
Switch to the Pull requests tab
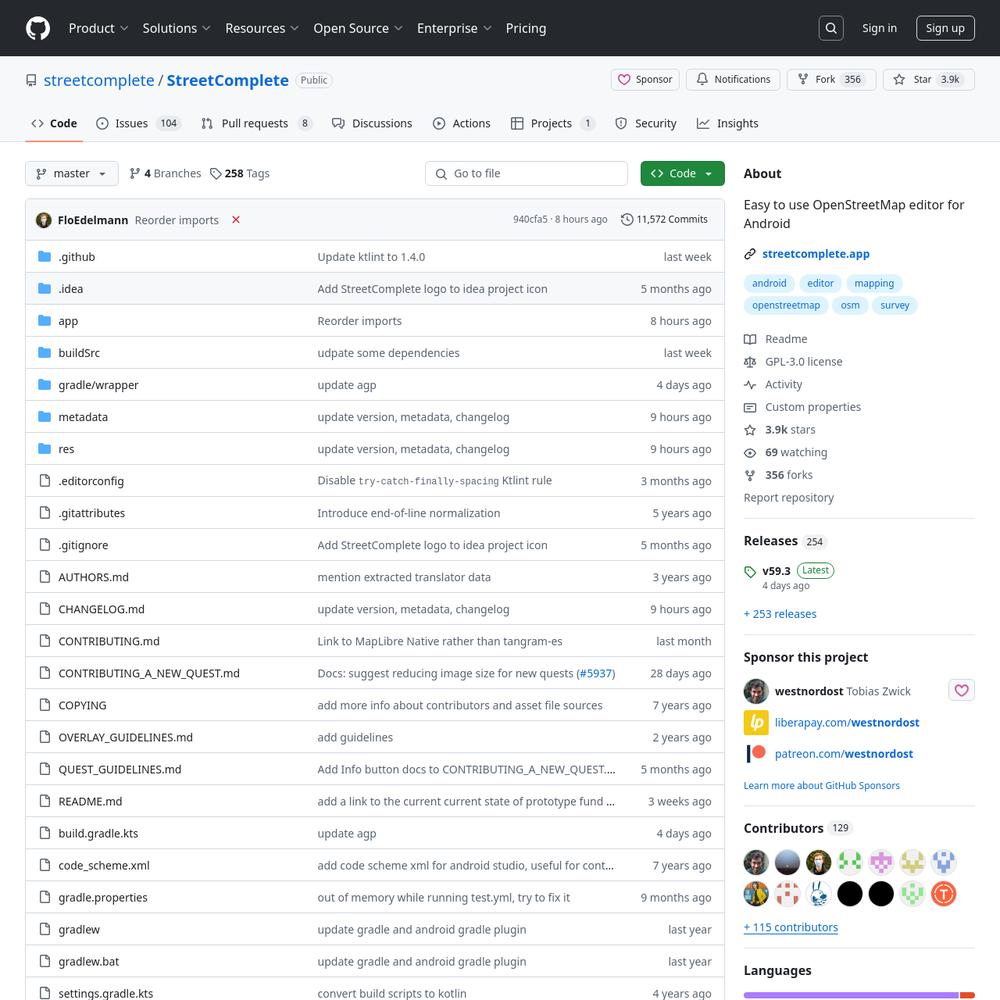256,123
